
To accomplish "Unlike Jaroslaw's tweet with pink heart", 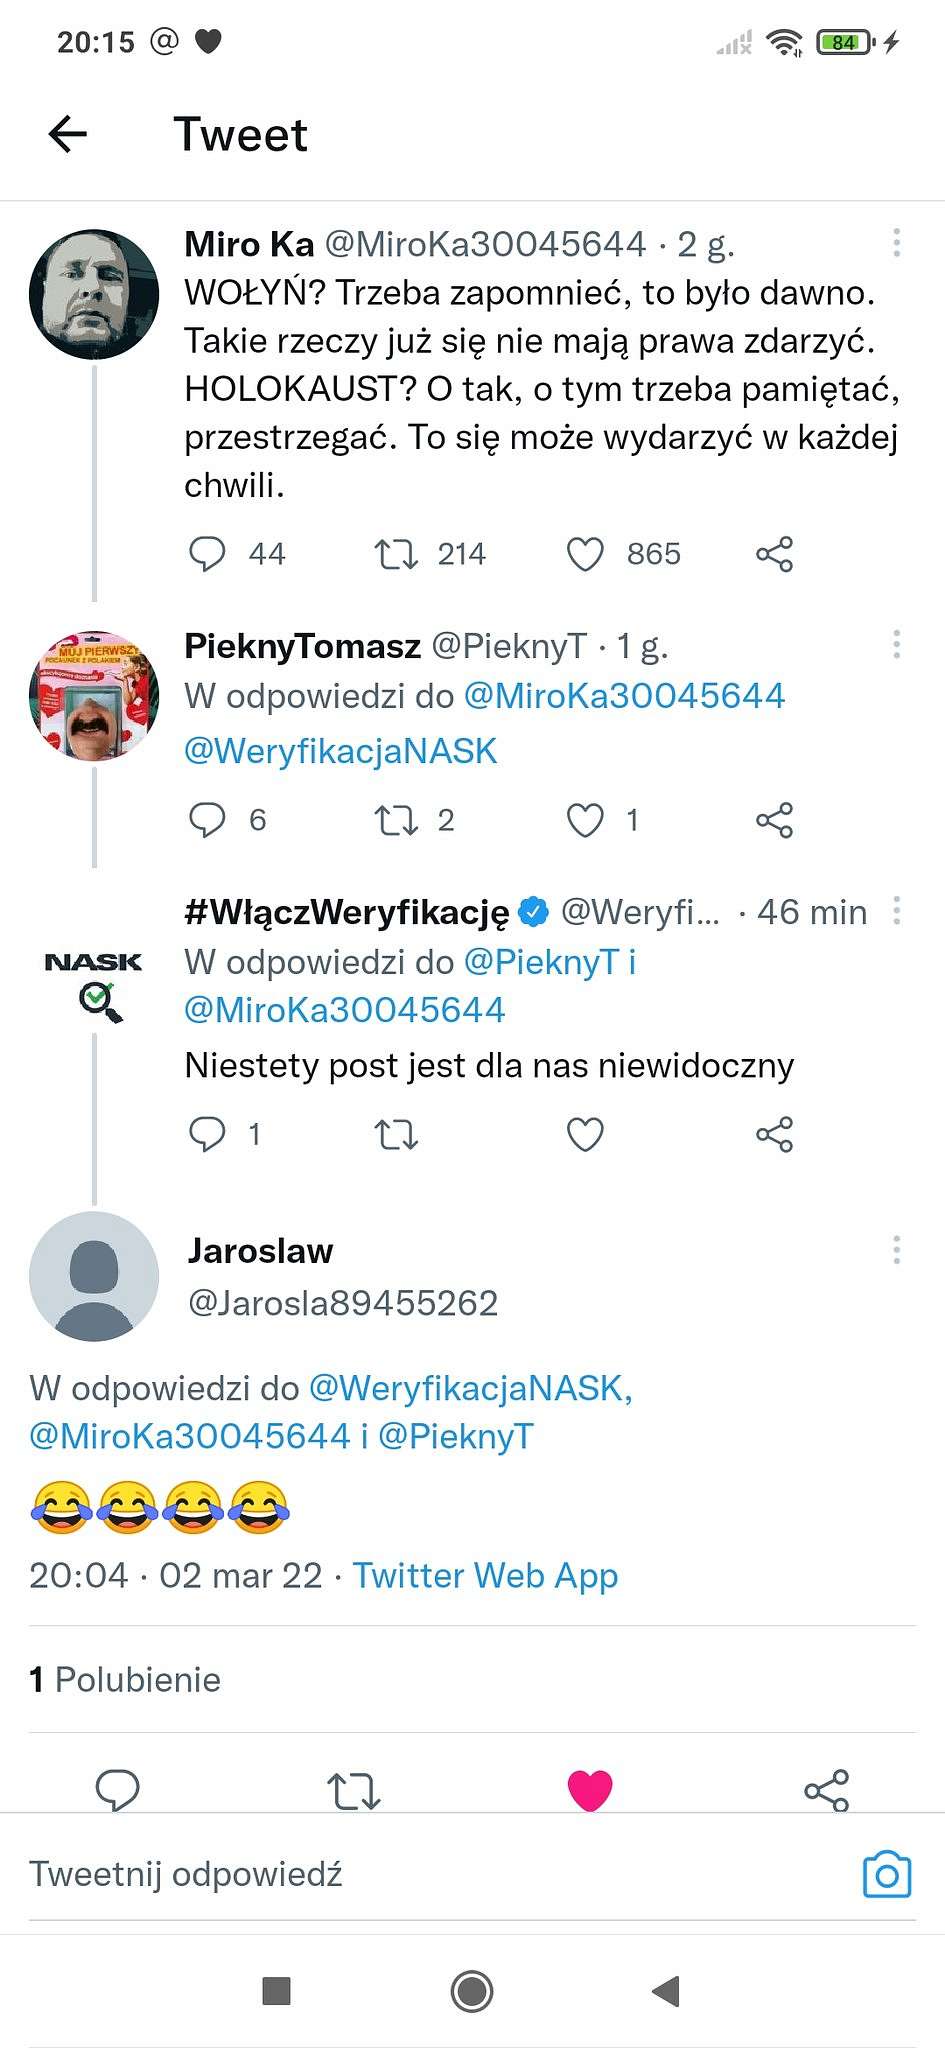I will click(x=590, y=1790).
